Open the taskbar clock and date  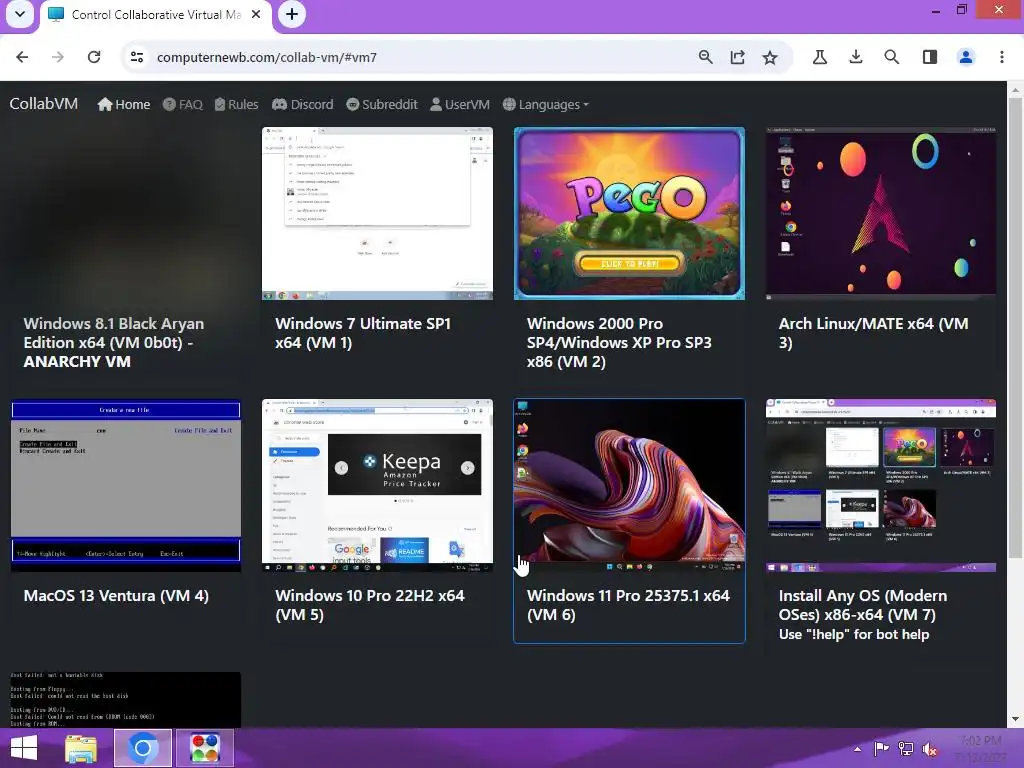point(982,749)
